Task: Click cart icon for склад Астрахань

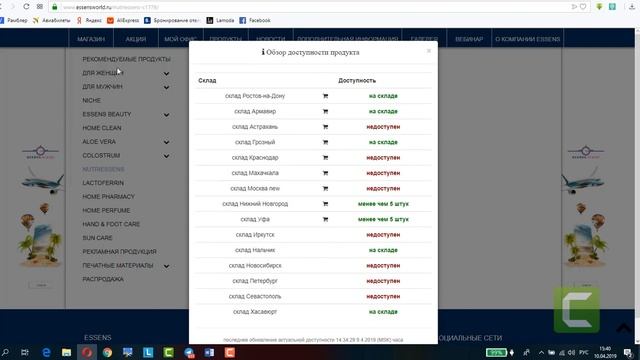Action: [x=325, y=127]
